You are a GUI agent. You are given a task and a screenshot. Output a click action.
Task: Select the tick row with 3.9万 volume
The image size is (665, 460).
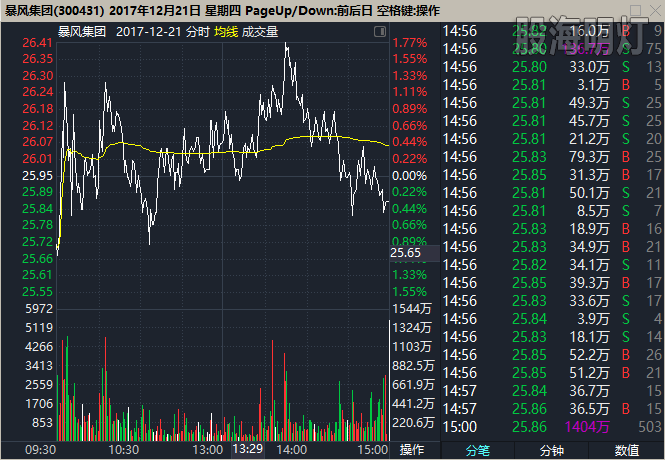[552, 319]
